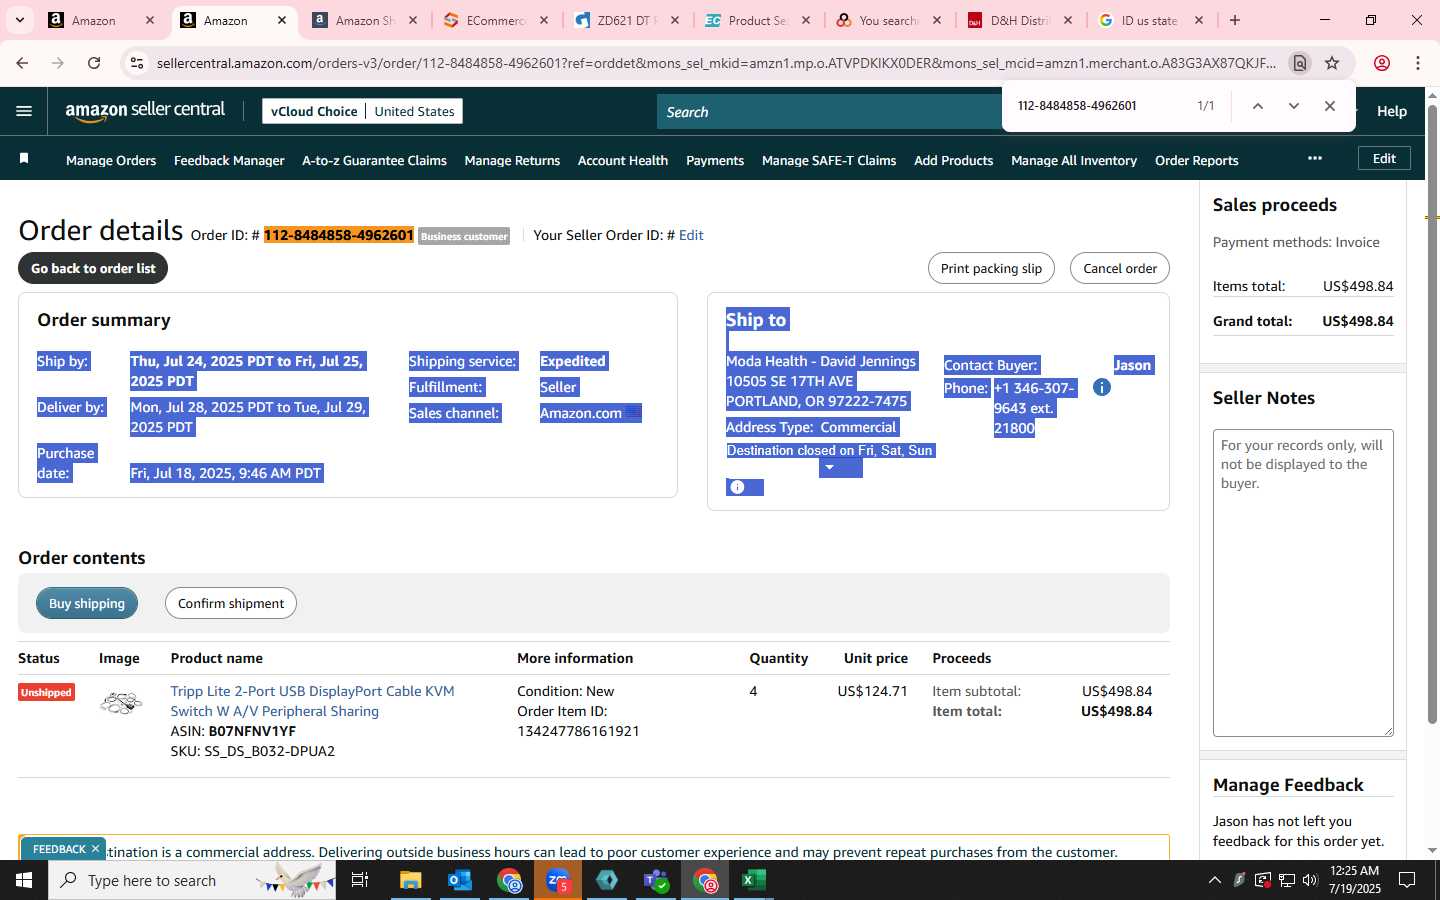
Task: Open the Chrome profile icon
Action: (x=1382, y=63)
